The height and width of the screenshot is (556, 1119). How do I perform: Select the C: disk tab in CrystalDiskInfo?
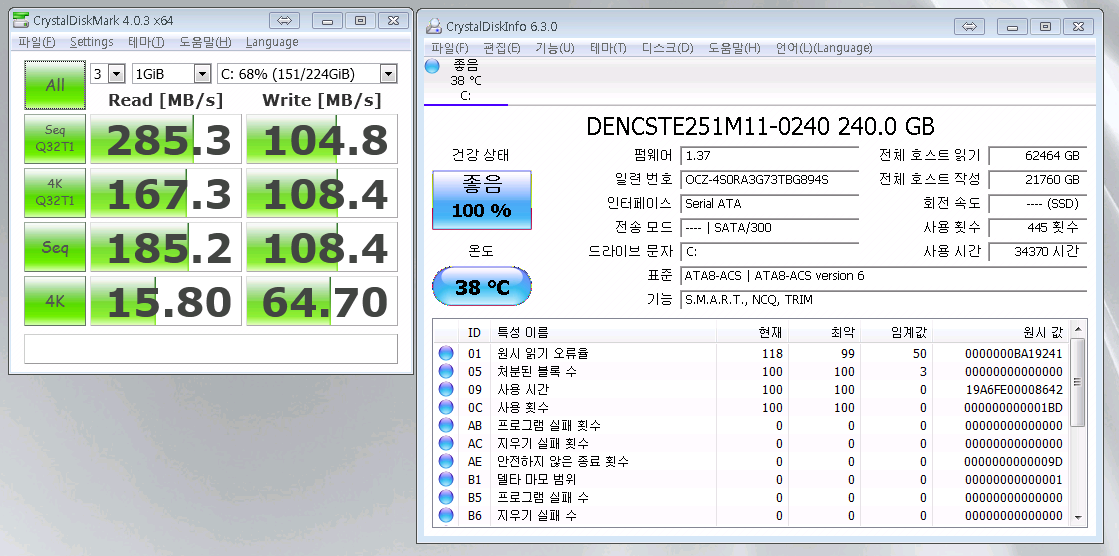coord(465,80)
